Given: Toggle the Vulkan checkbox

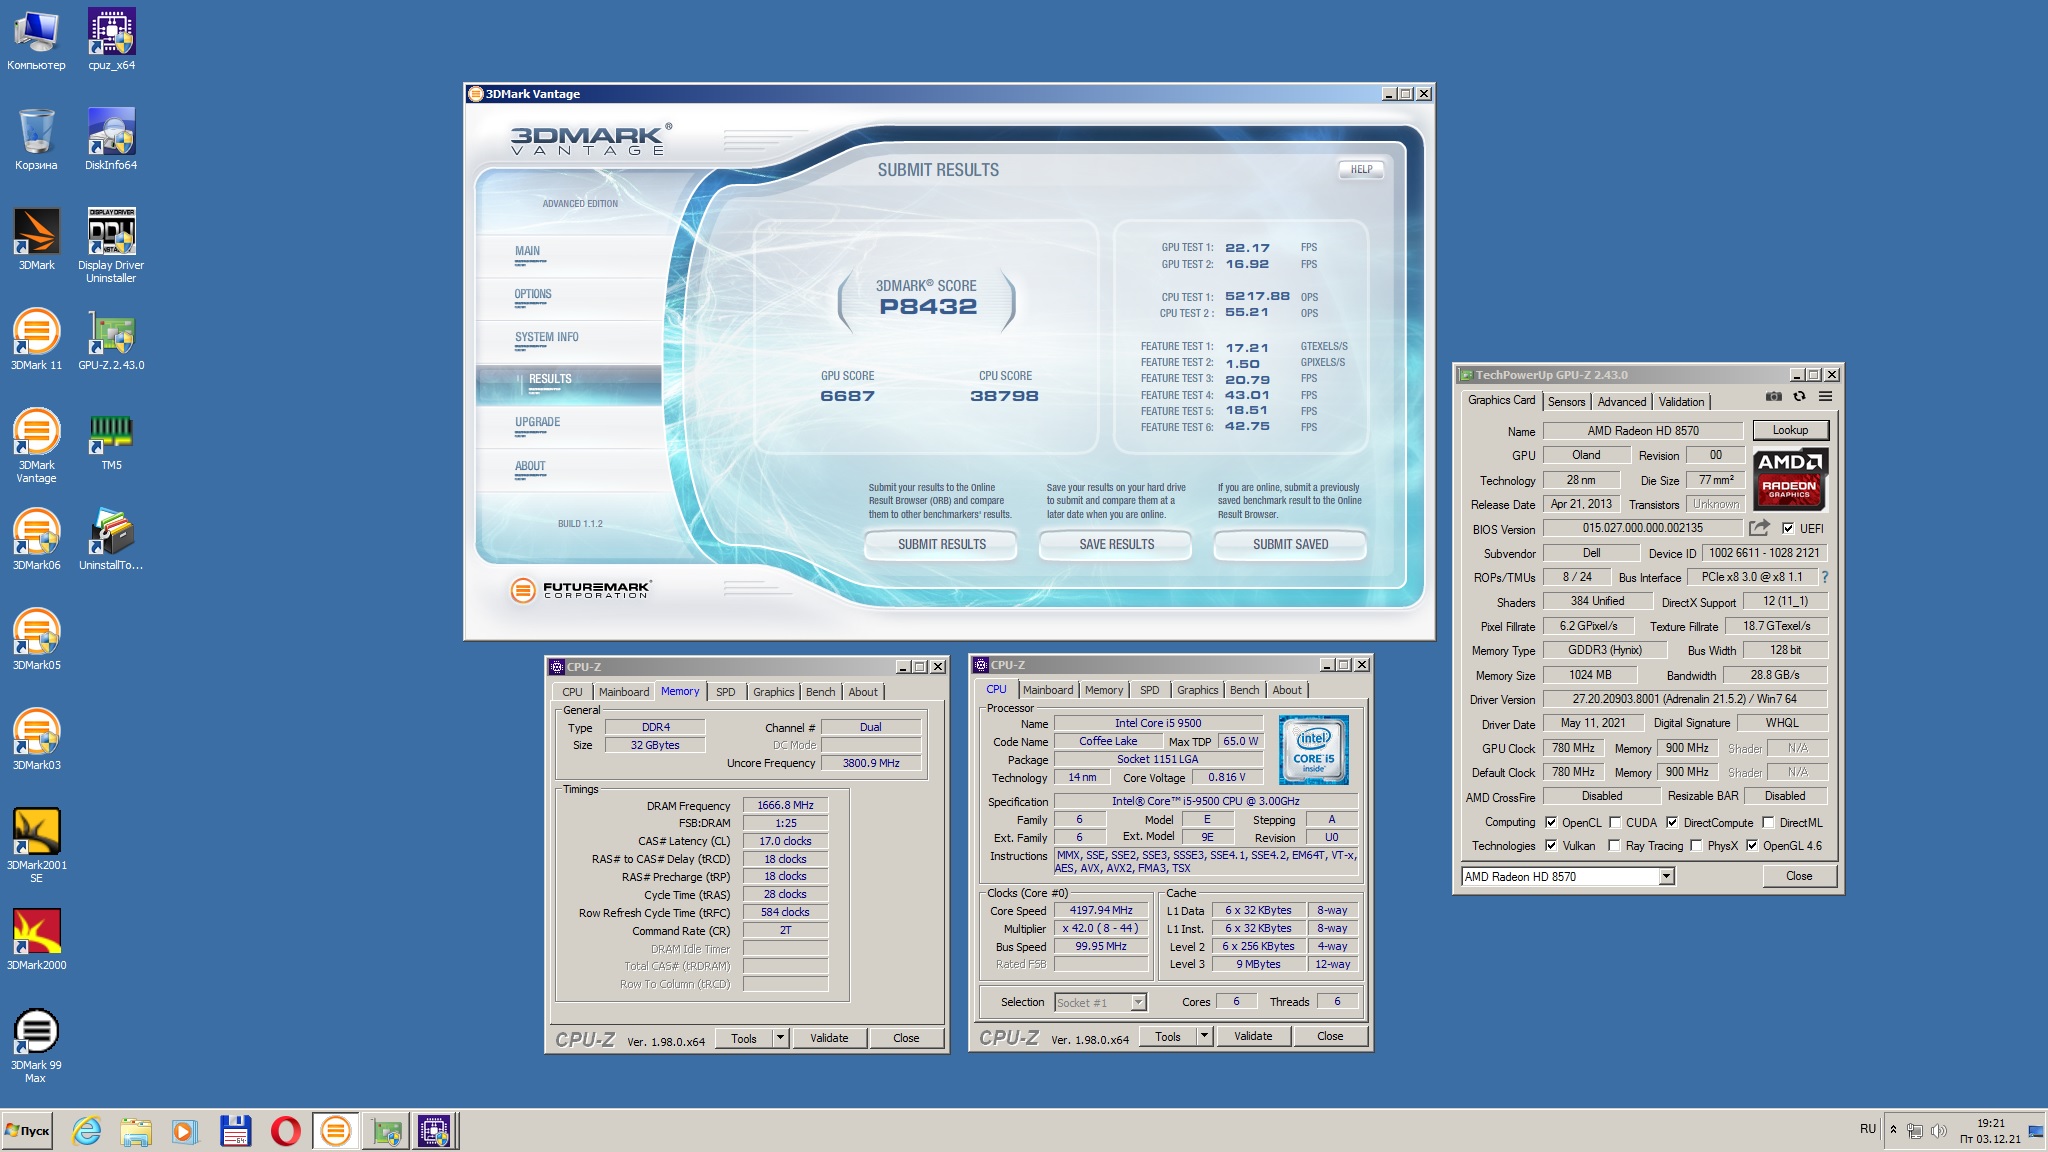Looking at the screenshot, I should [x=1551, y=845].
